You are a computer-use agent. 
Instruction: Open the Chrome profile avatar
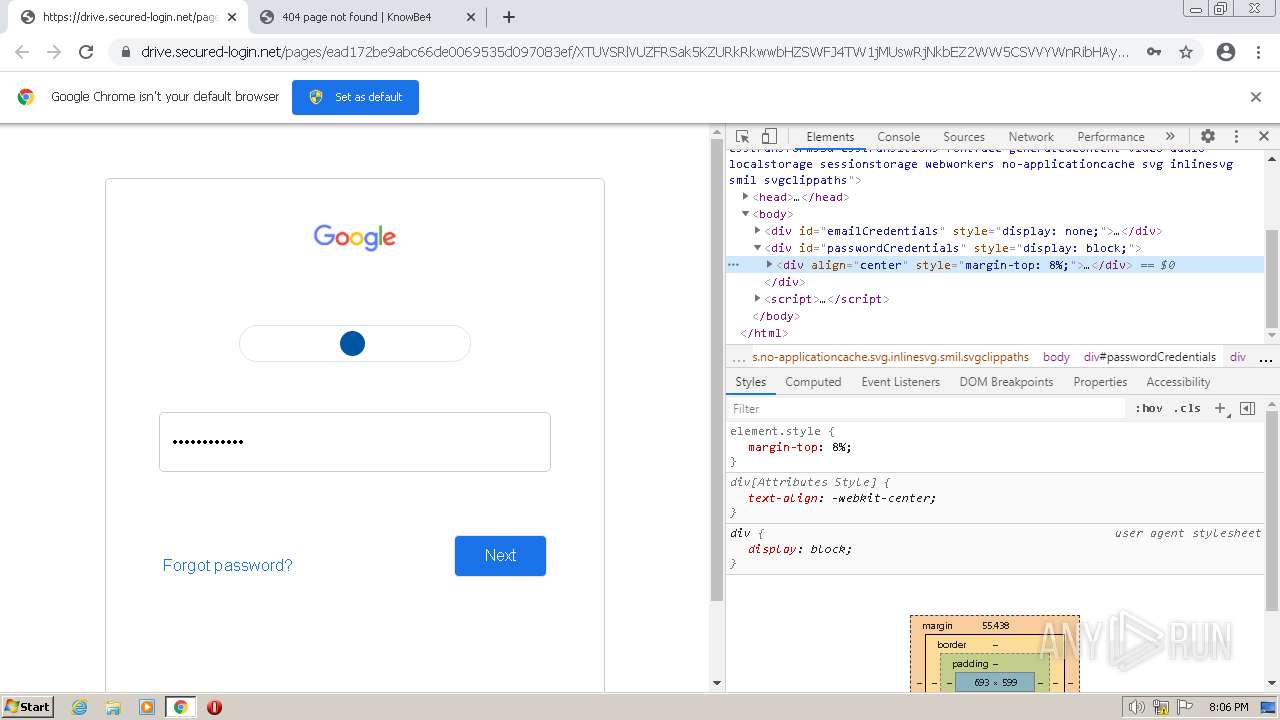[x=1226, y=52]
